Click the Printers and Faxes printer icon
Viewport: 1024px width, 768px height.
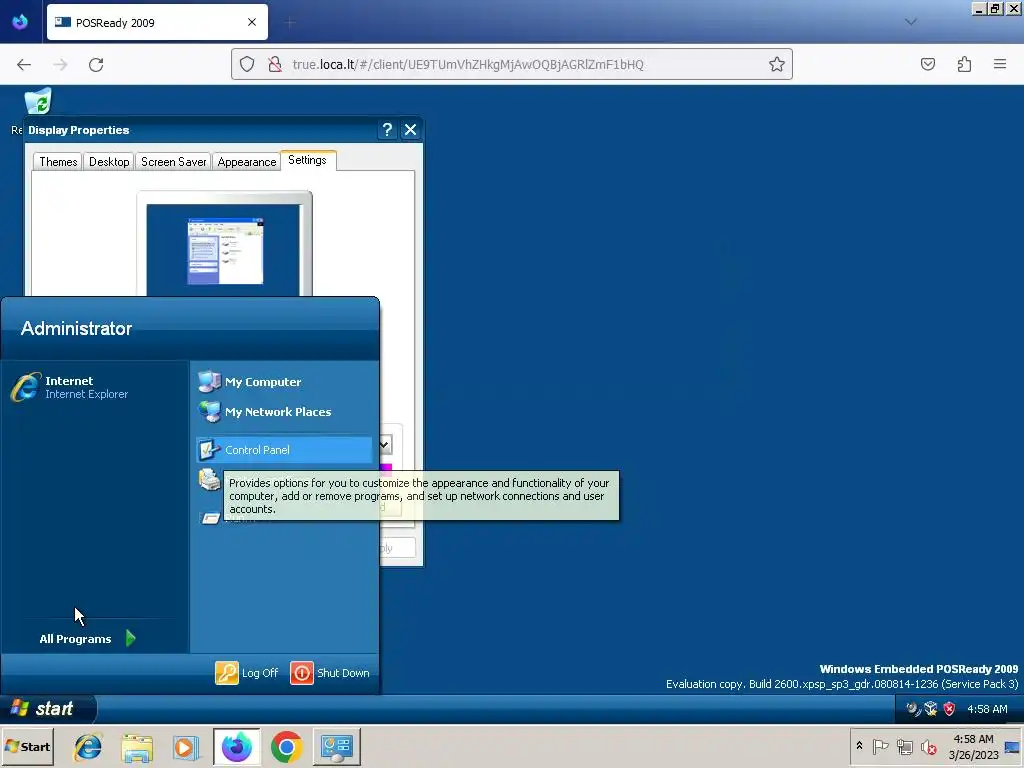[210, 479]
